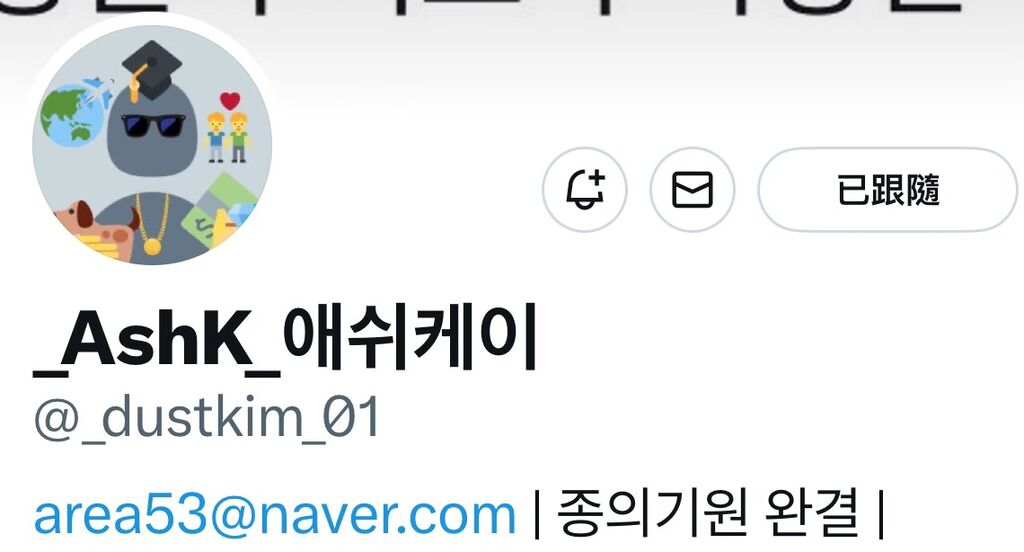Click the globe emoji in the avatar

pyautogui.click(x=72, y=116)
